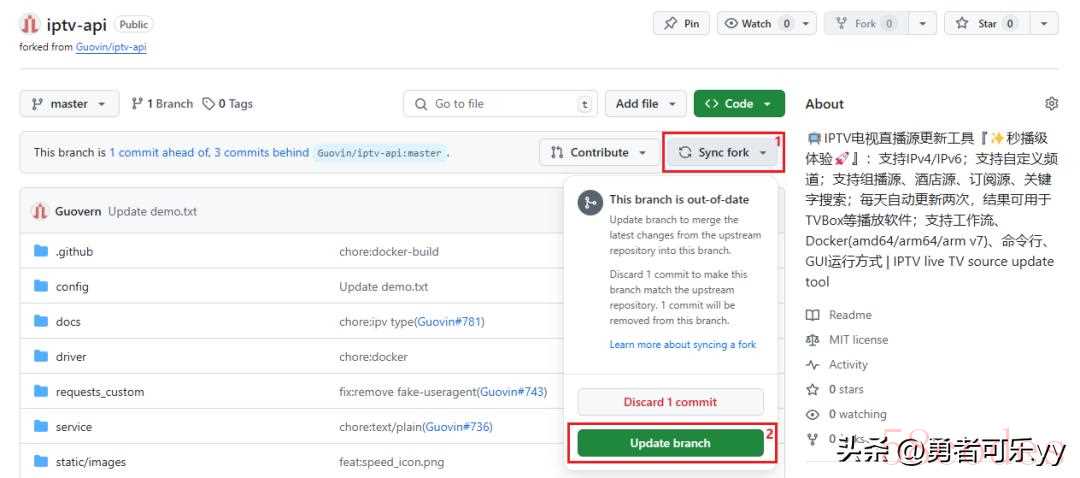The width and height of the screenshot is (1080, 478).
Task: Open the Add file dropdown
Action: pyautogui.click(x=645, y=104)
